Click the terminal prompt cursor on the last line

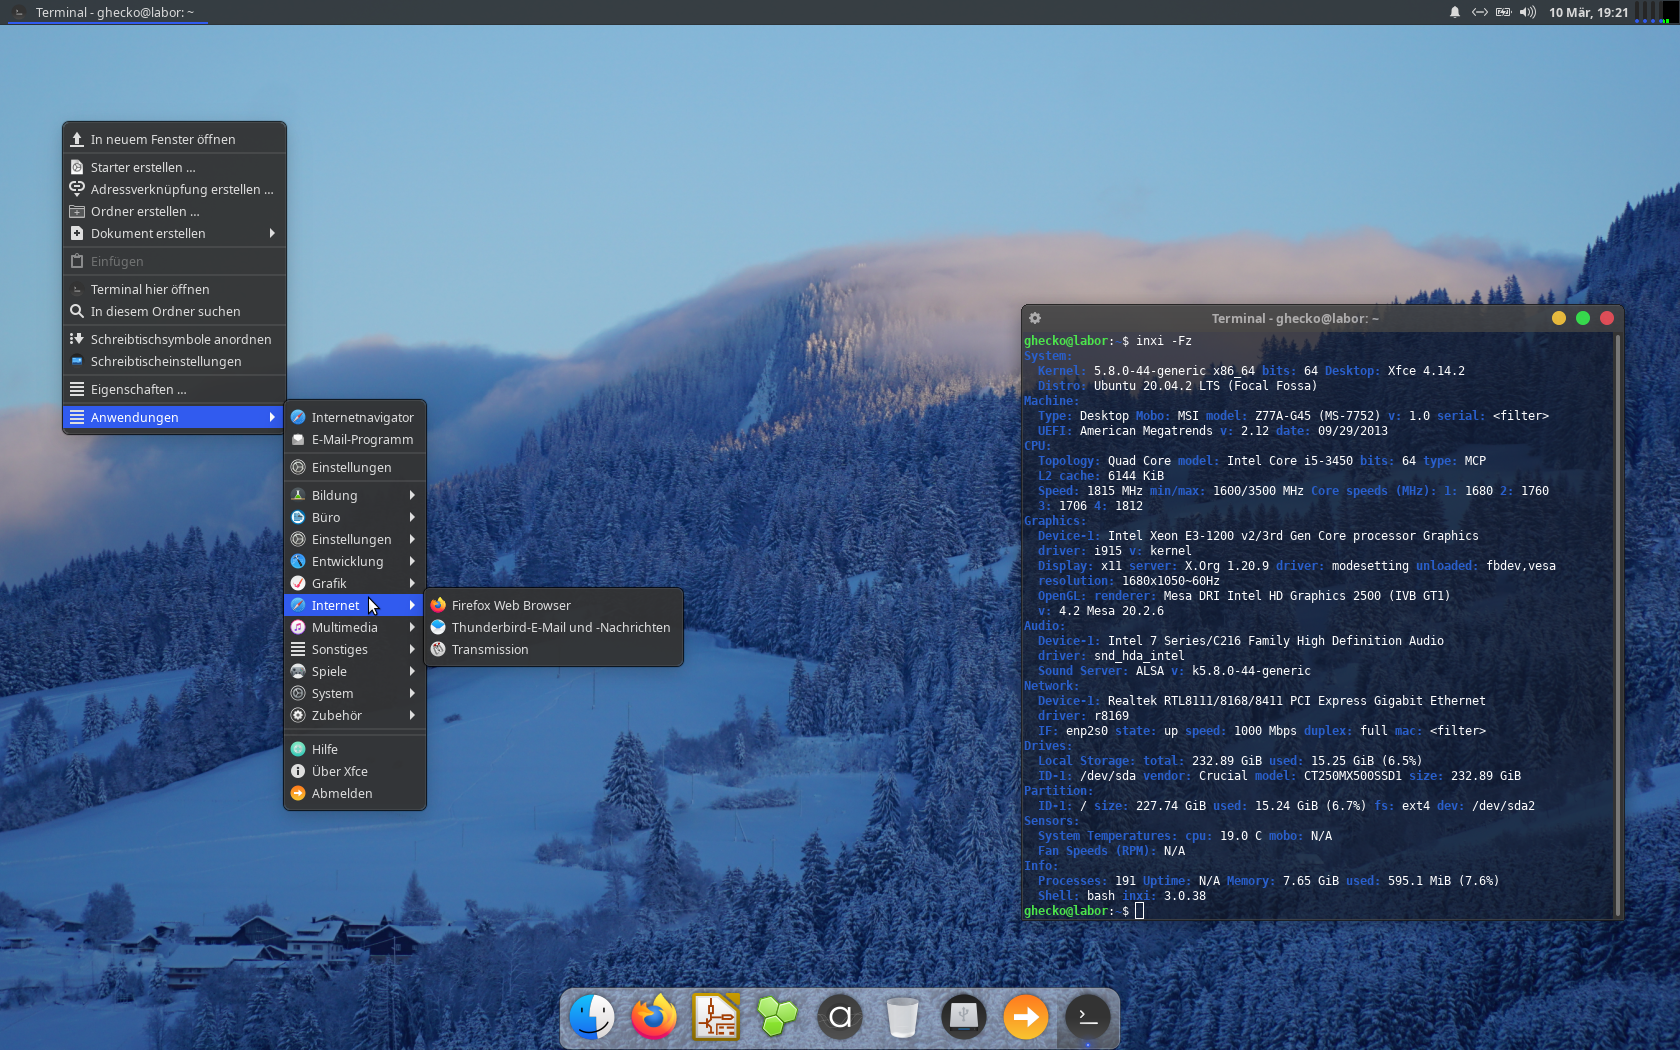(x=1139, y=911)
